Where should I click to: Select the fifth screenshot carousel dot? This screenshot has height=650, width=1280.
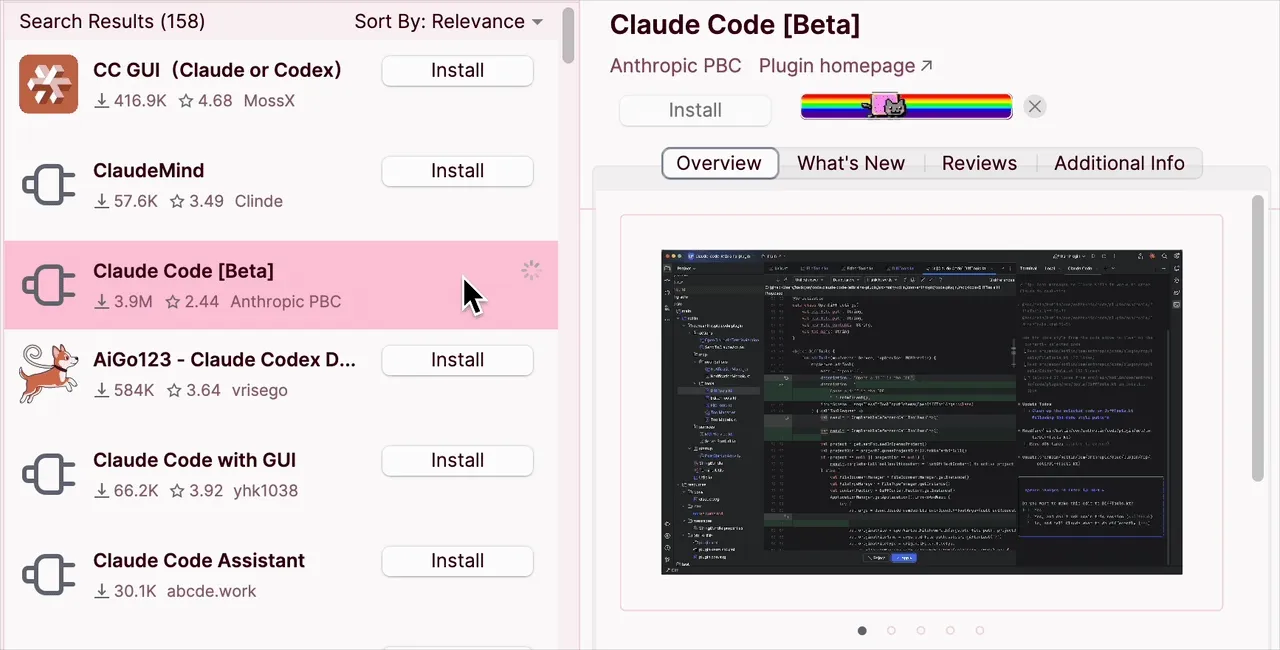point(980,630)
